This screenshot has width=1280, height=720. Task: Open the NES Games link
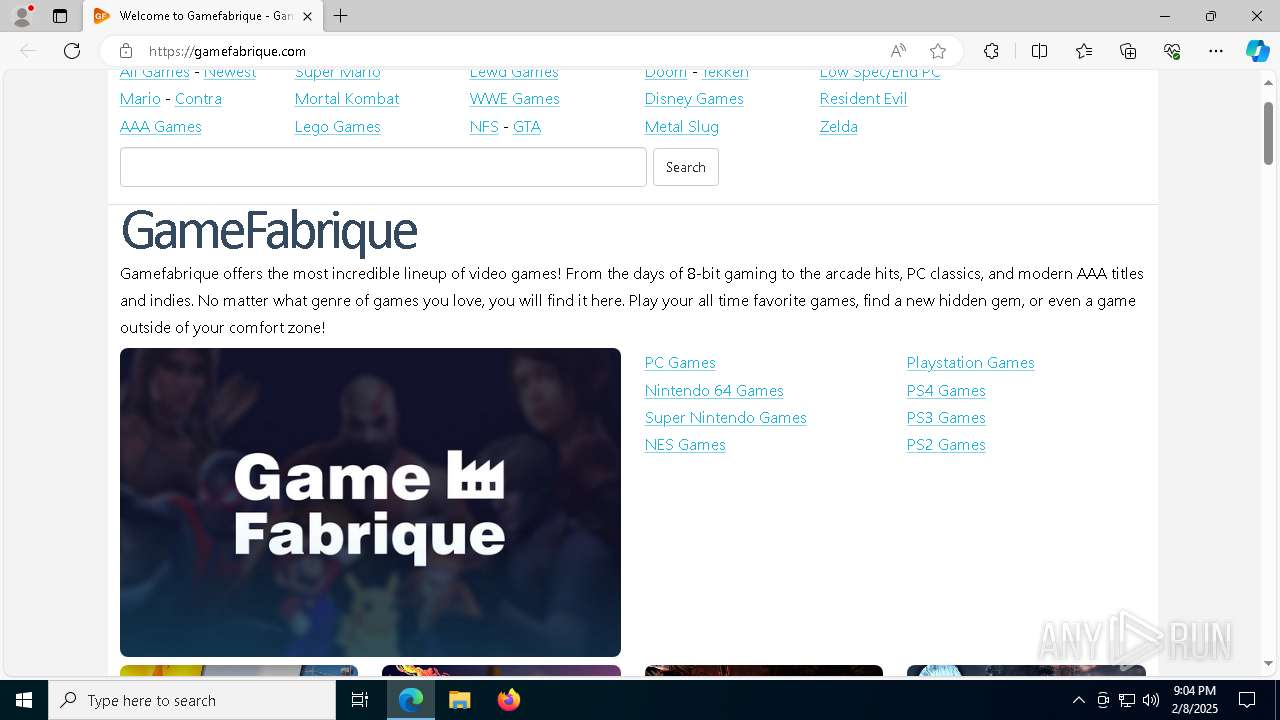click(685, 445)
